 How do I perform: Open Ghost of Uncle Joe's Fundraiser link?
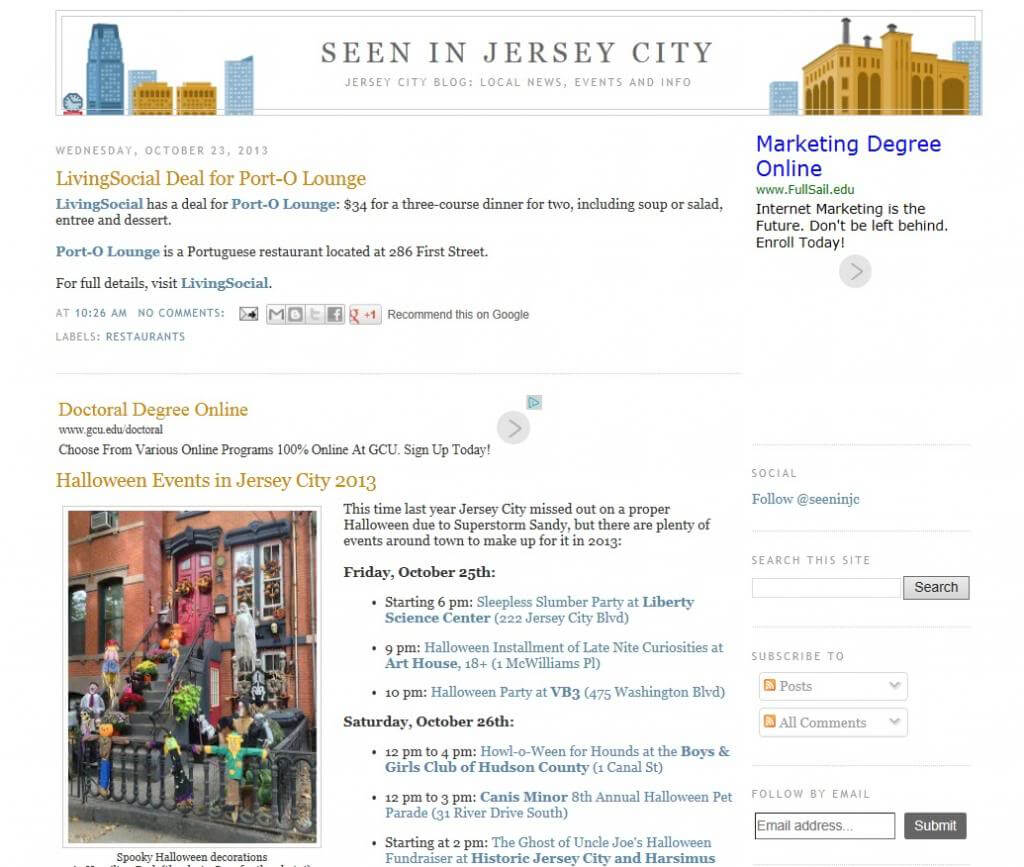pos(550,851)
